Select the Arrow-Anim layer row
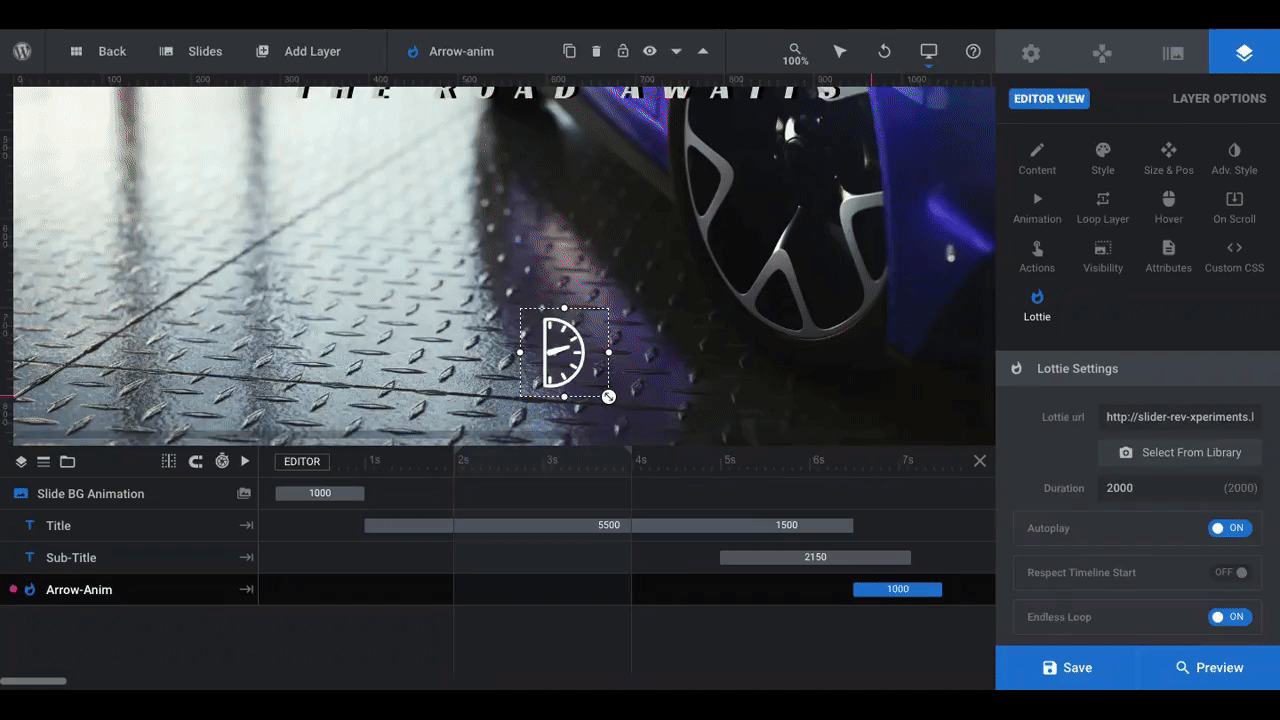This screenshot has height=720, width=1280. click(x=129, y=589)
